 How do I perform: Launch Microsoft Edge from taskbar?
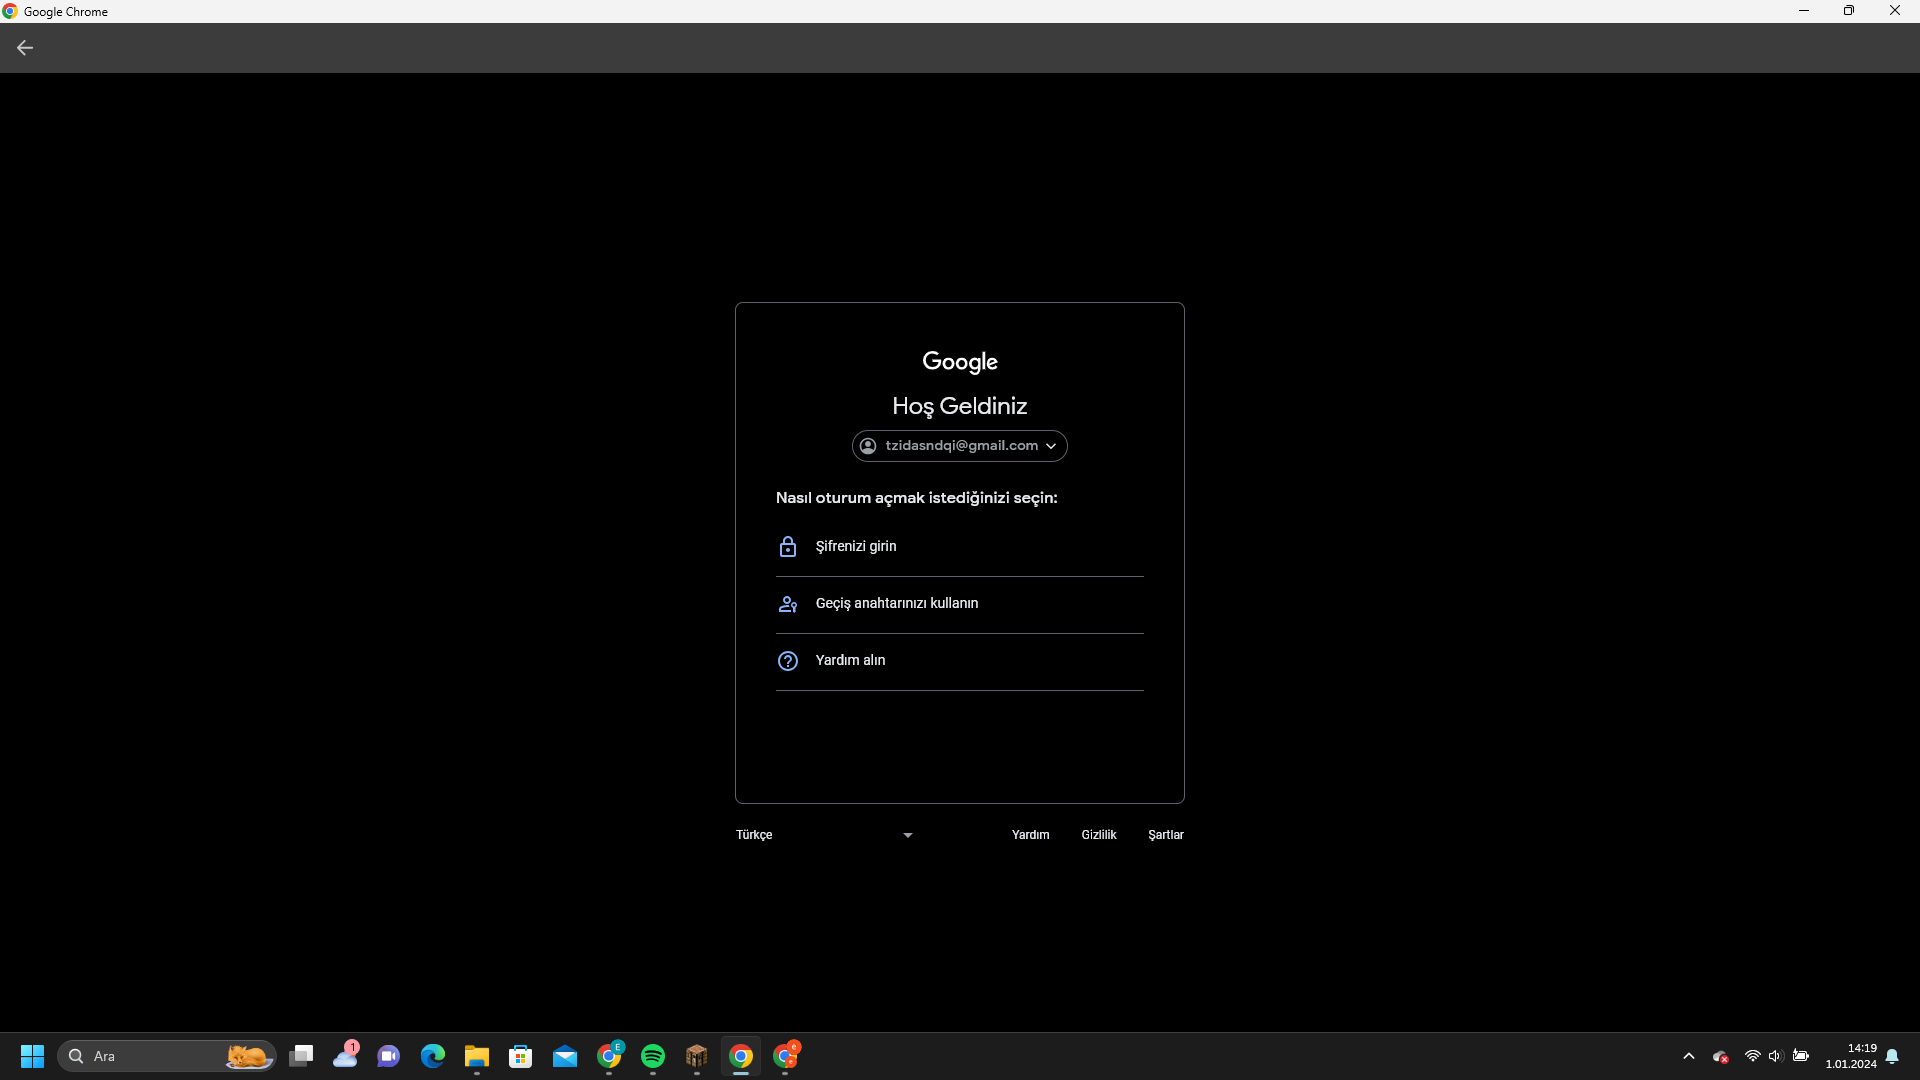tap(433, 1056)
